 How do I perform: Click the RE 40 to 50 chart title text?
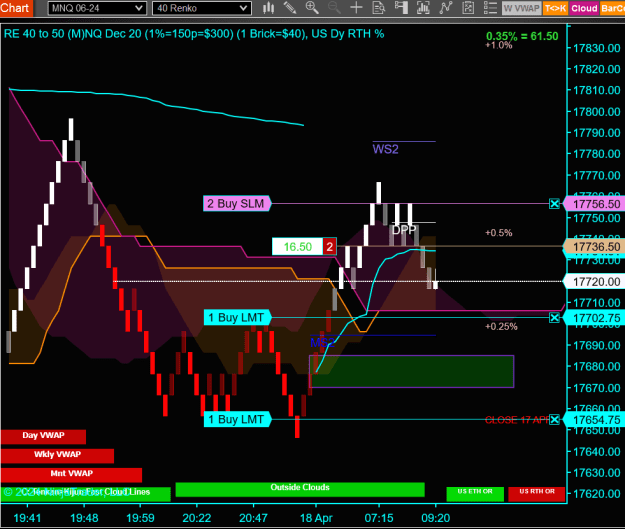194,33
